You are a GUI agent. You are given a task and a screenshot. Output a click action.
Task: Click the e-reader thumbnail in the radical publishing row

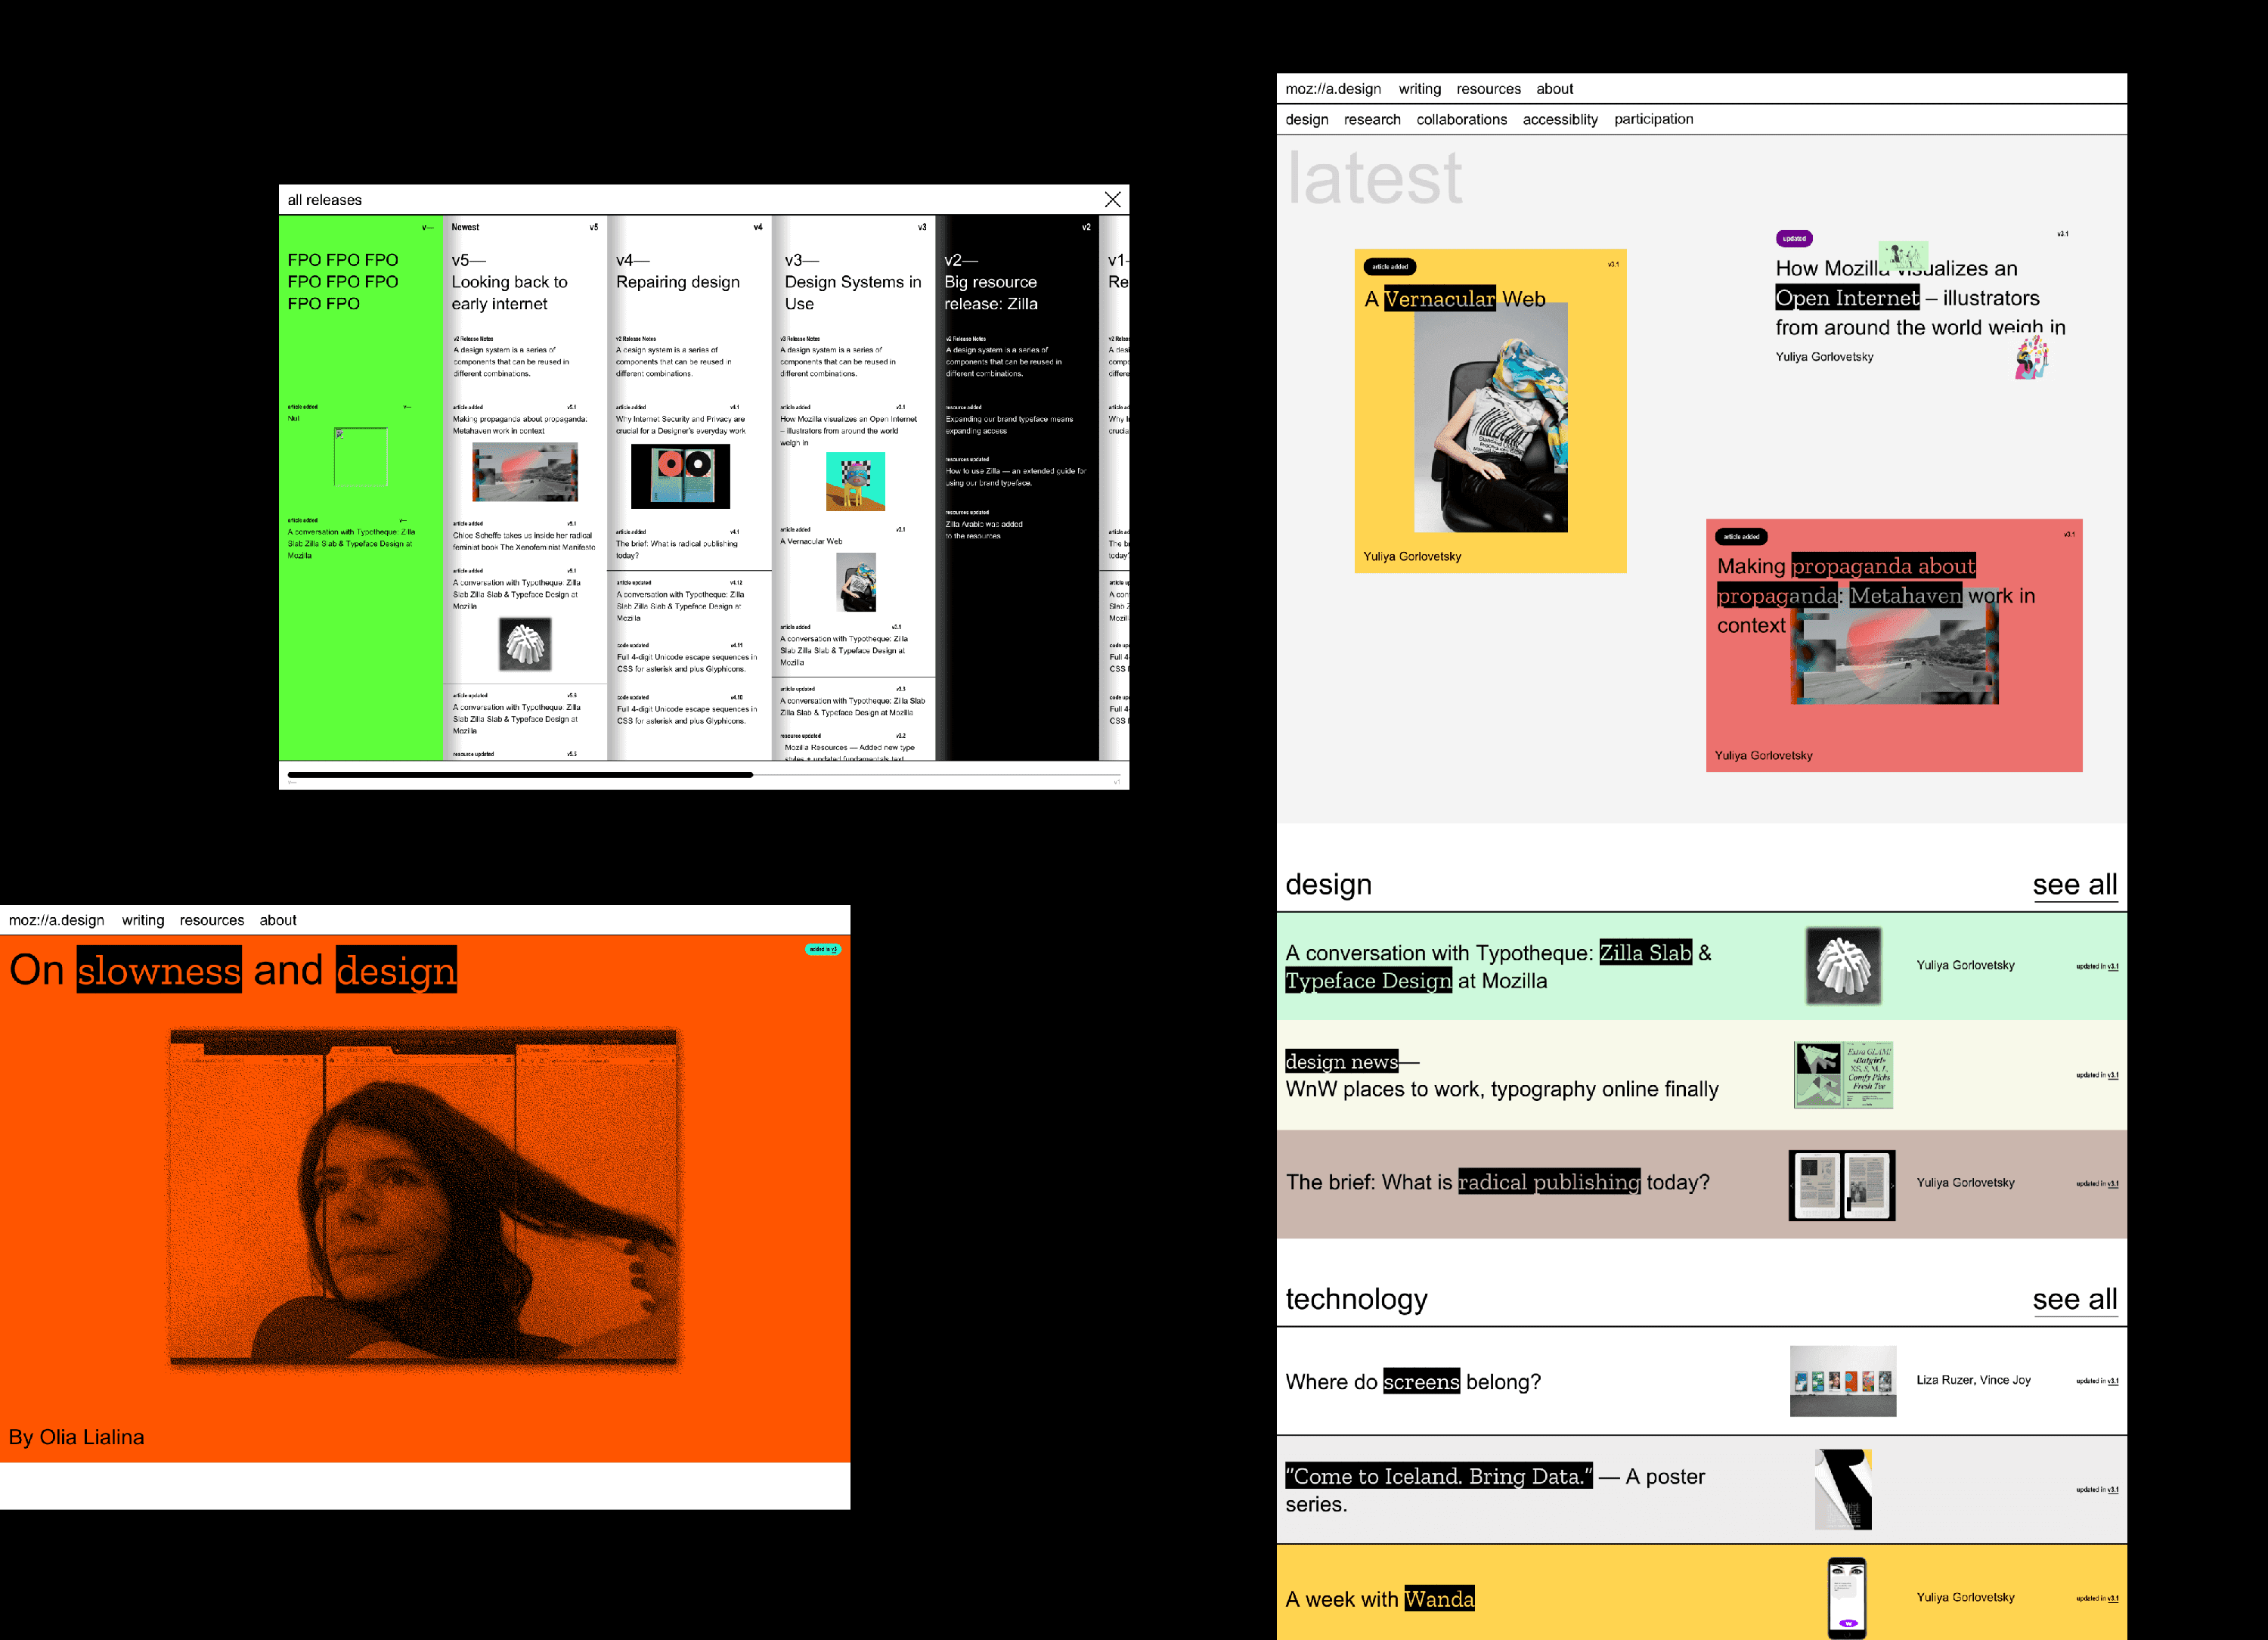pyautogui.click(x=1842, y=1185)
